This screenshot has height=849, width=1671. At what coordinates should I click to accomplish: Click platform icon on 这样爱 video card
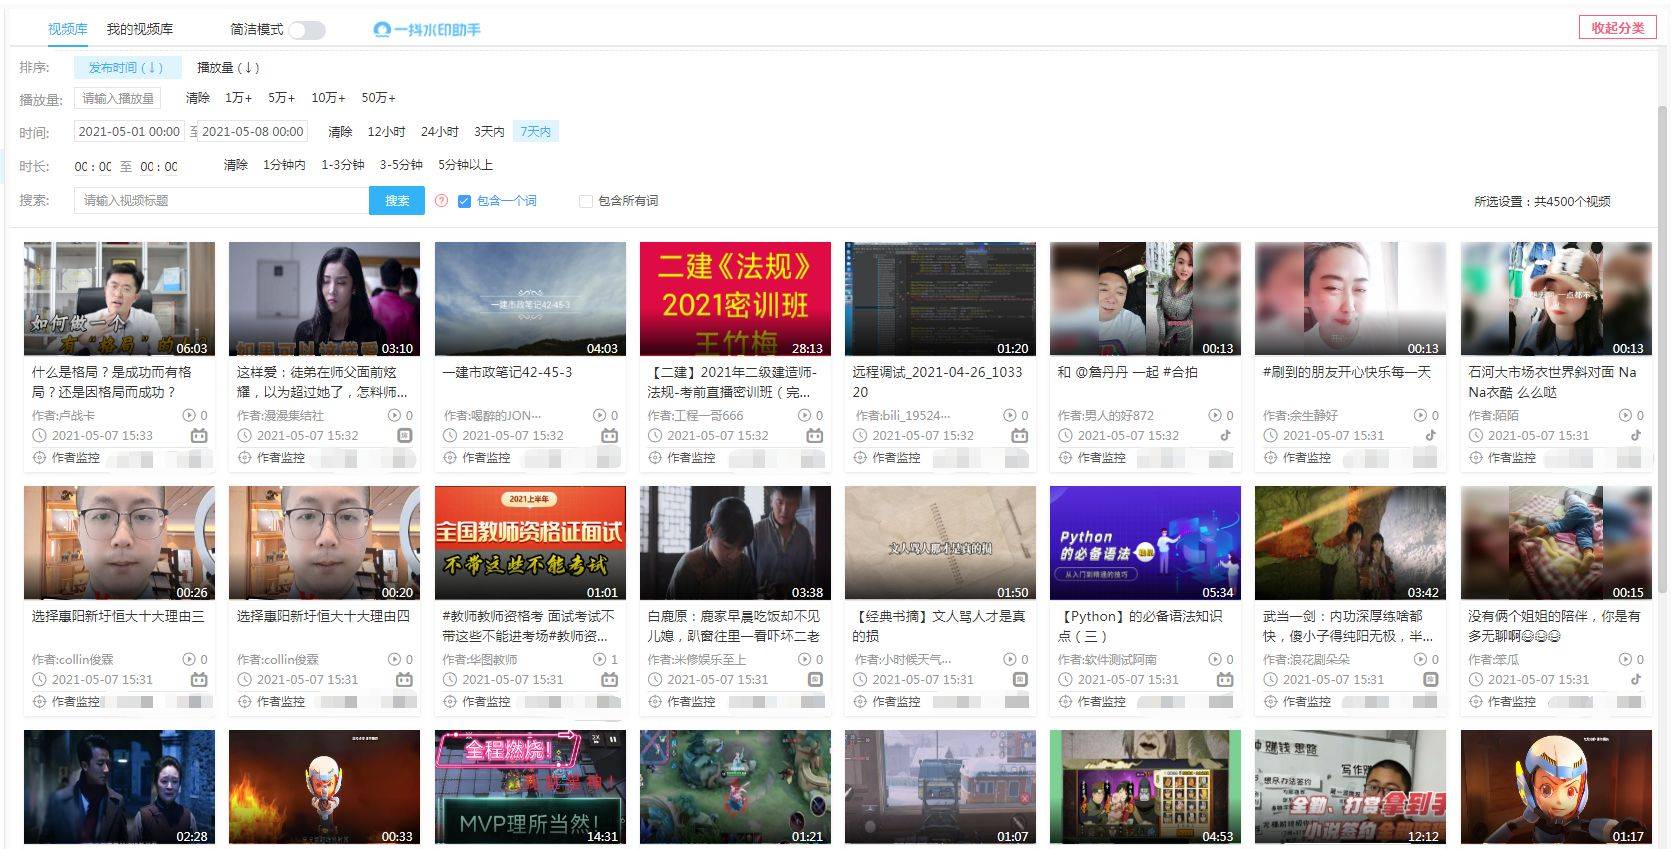(x=404, y=436)
